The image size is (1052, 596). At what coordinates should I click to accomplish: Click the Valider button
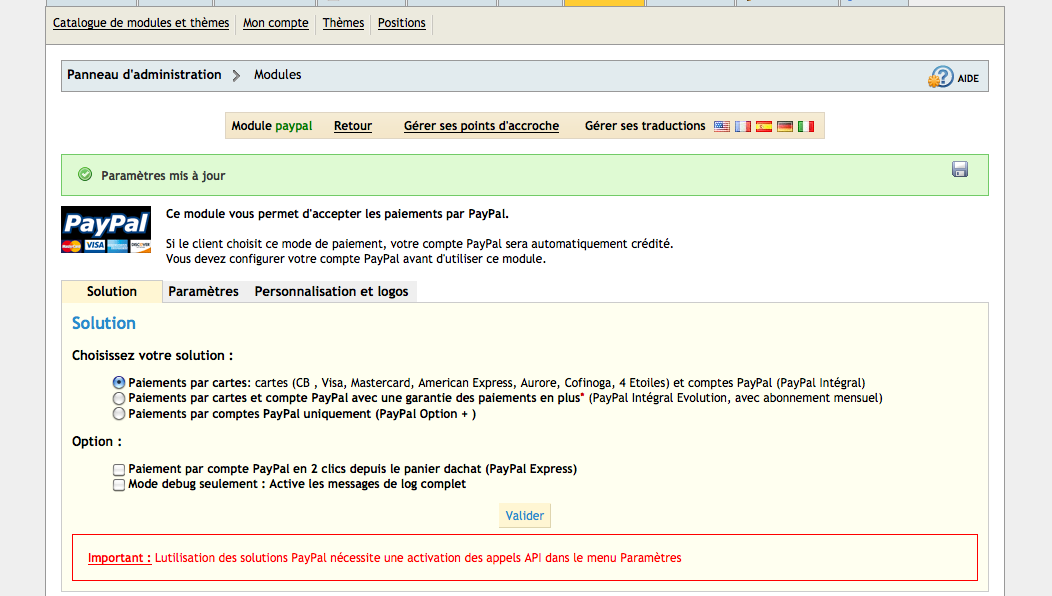point(525,515)
